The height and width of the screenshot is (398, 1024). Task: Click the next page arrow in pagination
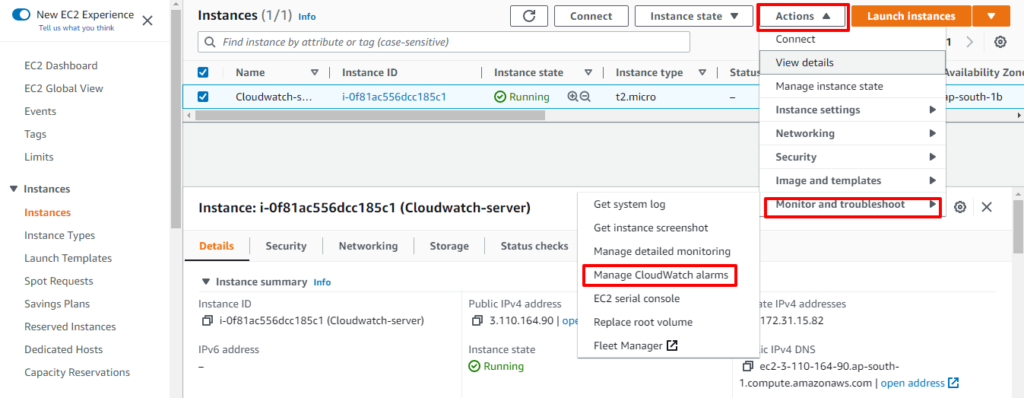tap(969, 42)
